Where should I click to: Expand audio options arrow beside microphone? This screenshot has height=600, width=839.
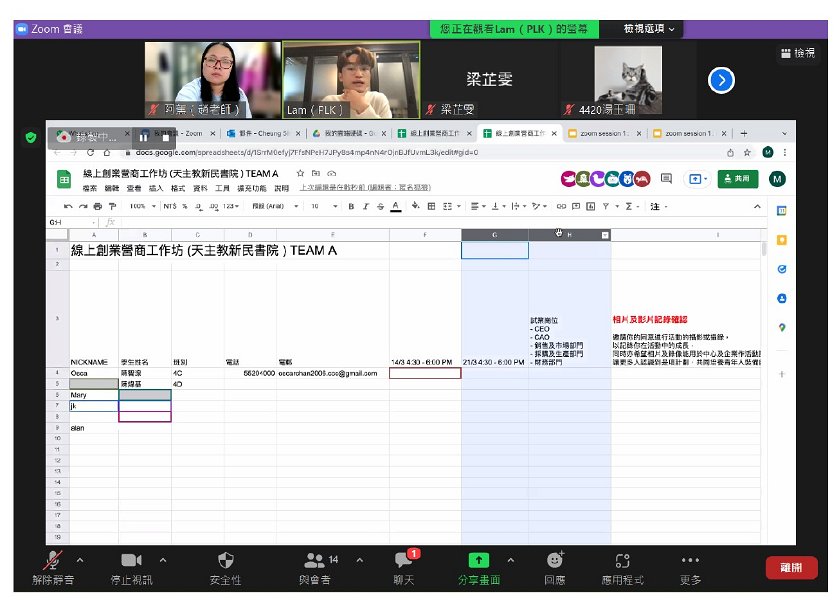pos(80,560)
